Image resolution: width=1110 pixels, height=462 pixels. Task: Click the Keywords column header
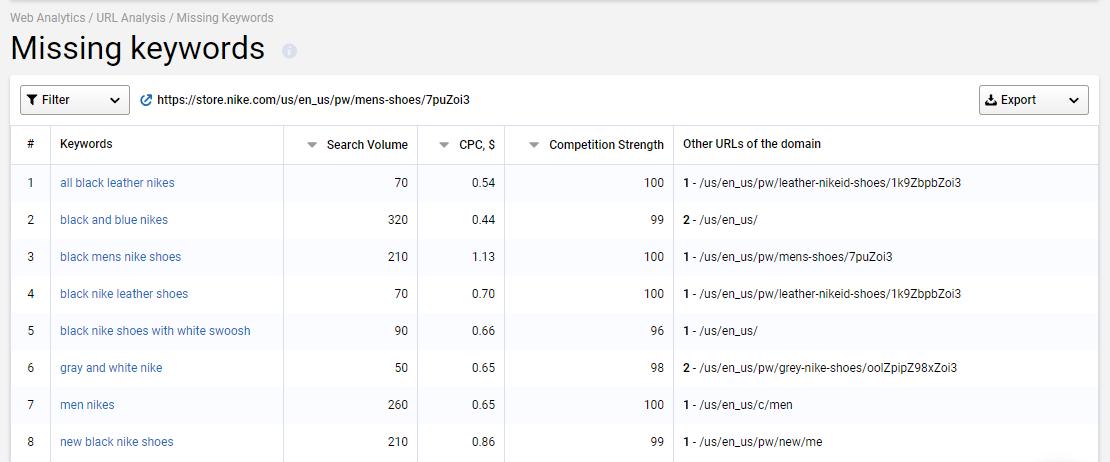click(x=86, y=144)
